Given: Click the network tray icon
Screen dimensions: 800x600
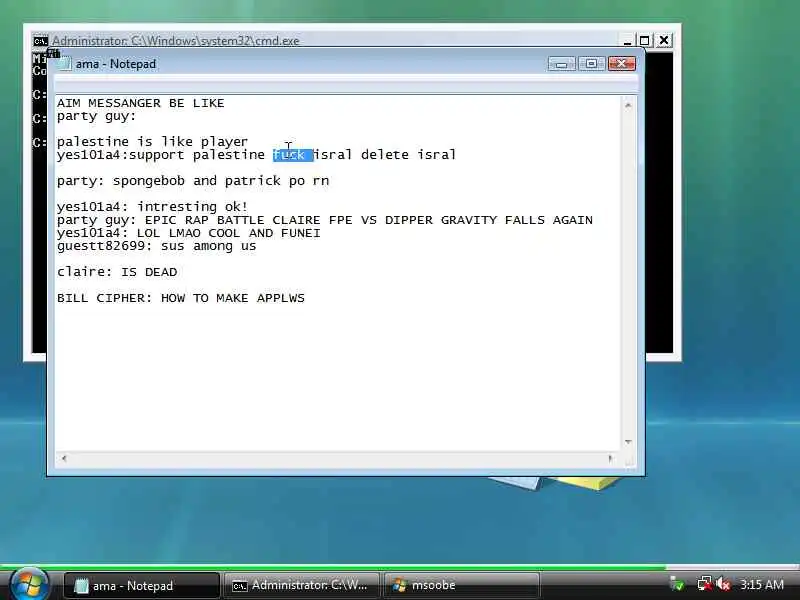Looking at the screenshot, I should click(x=705, y=584).
